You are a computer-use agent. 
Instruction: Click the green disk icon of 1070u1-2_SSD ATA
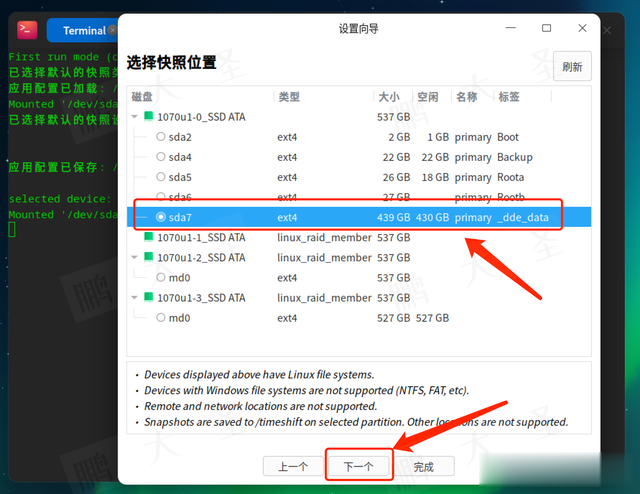coord(149,257)
